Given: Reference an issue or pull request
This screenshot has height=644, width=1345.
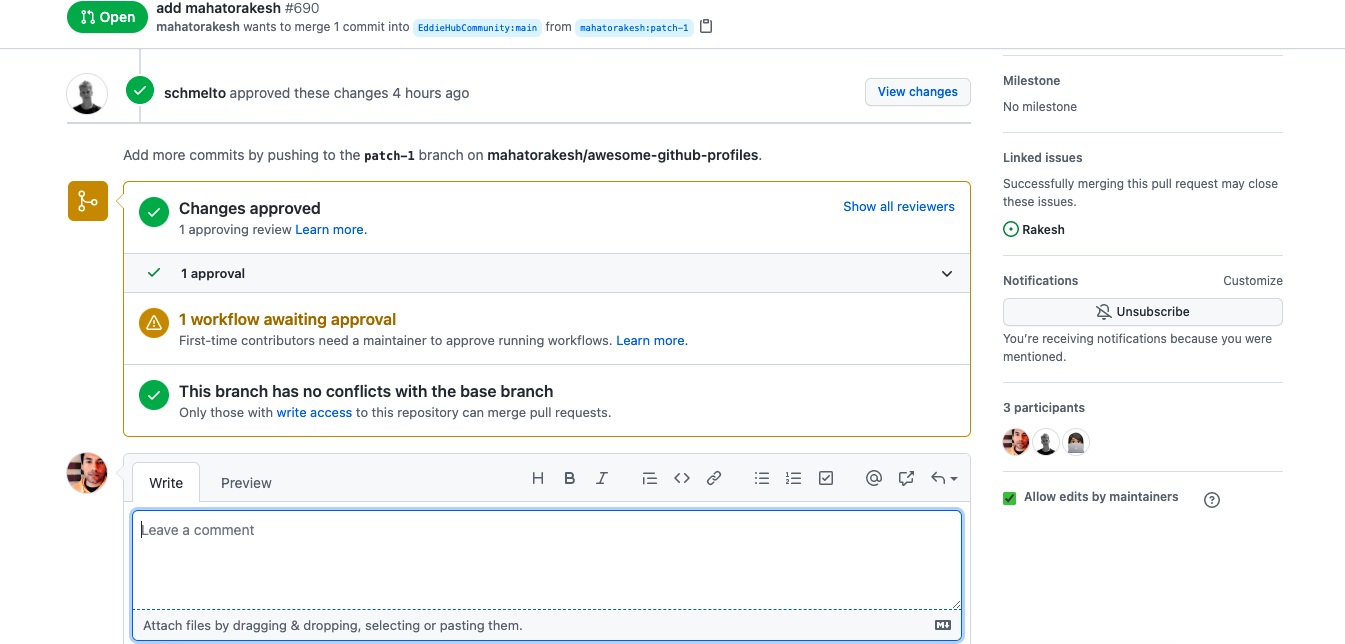Looking at the screenshot, I should 906,479.
